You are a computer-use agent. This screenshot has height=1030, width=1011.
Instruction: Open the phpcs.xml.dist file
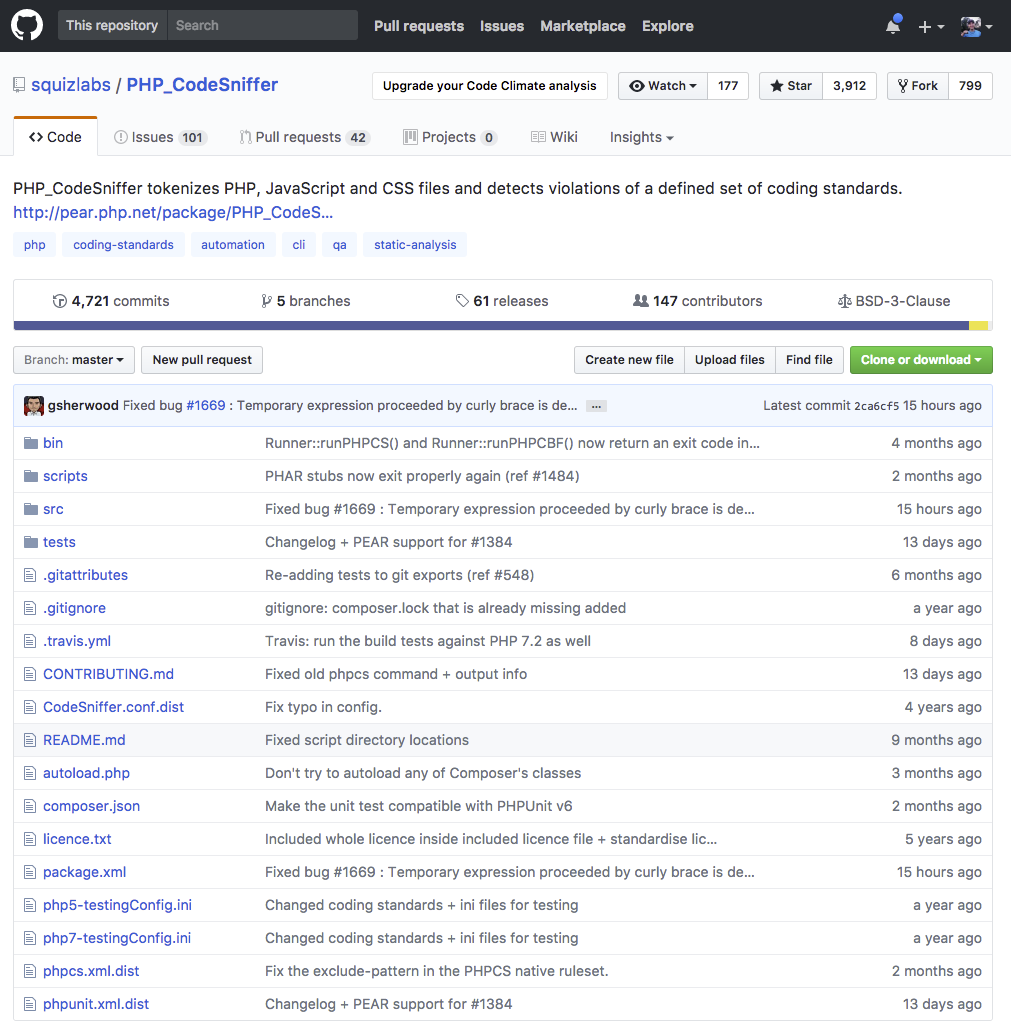(x=91, y=971)
